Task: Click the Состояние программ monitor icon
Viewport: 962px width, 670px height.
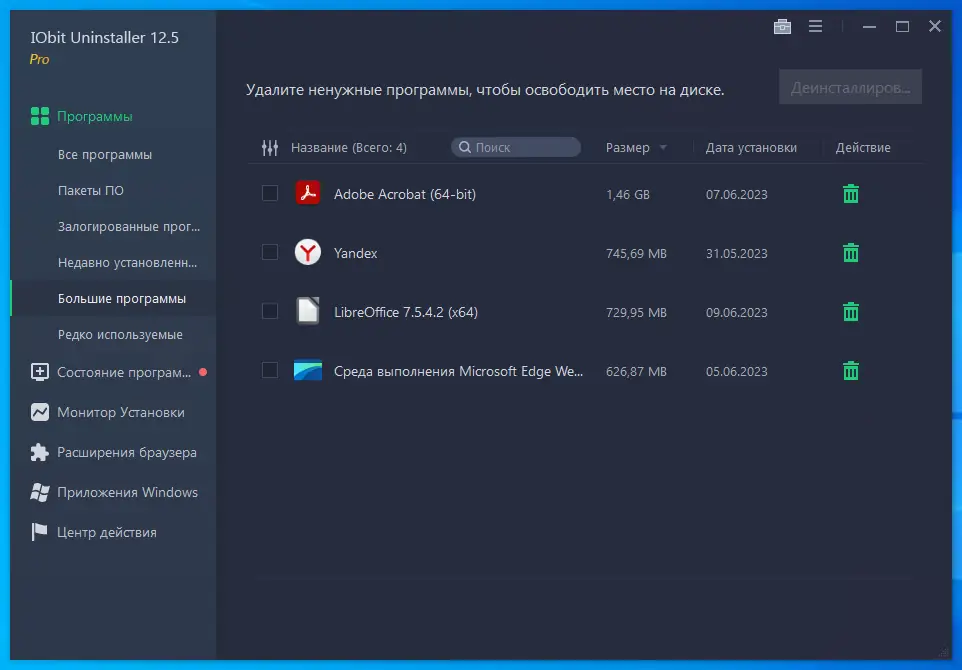Action: pyautogui.click(x=40, y=372)
